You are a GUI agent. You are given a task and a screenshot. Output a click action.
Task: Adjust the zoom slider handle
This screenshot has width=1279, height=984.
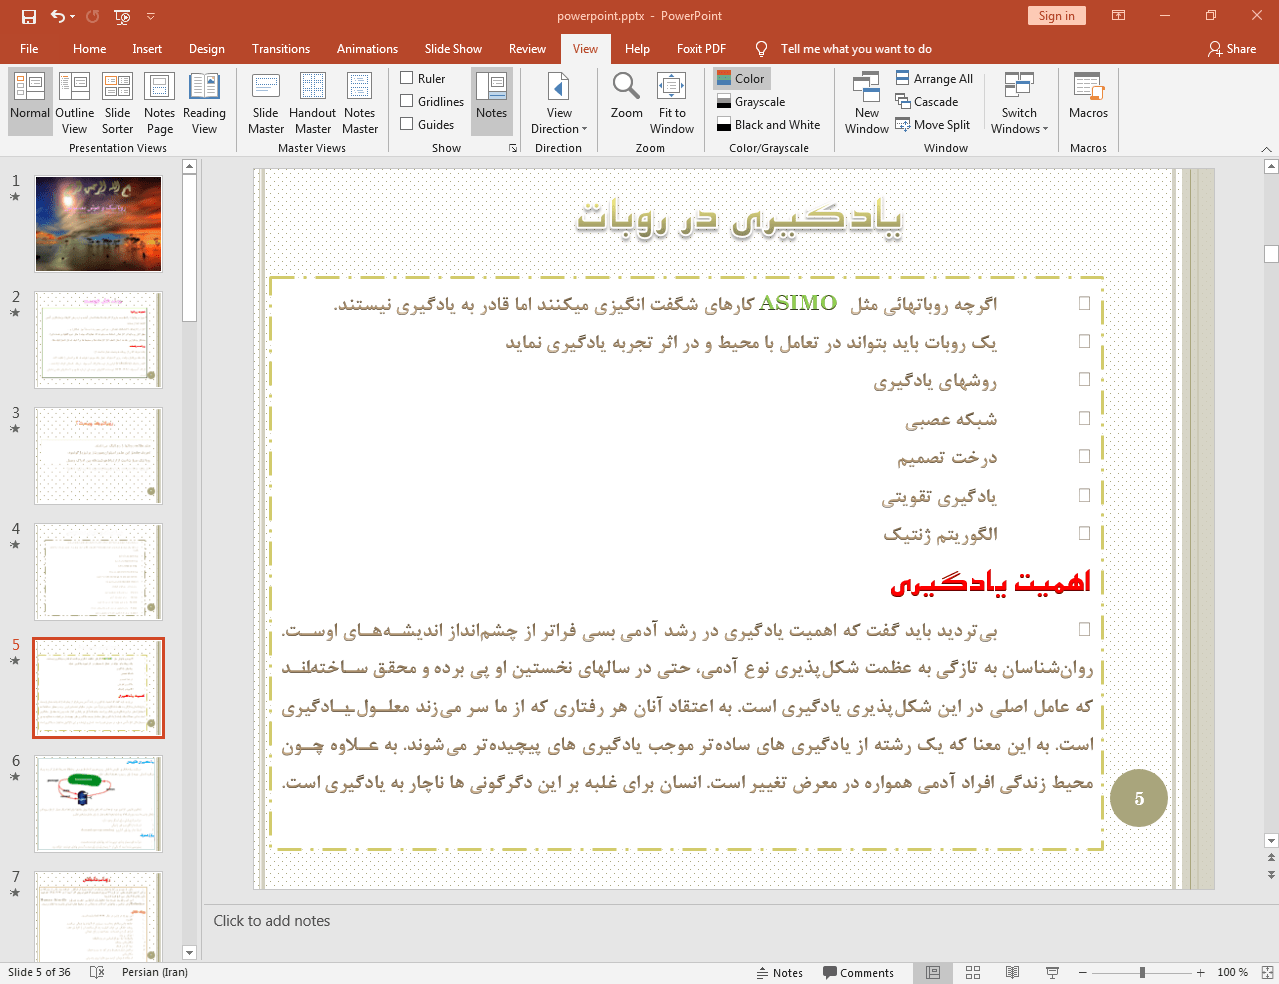click(x=1142, y=972)
